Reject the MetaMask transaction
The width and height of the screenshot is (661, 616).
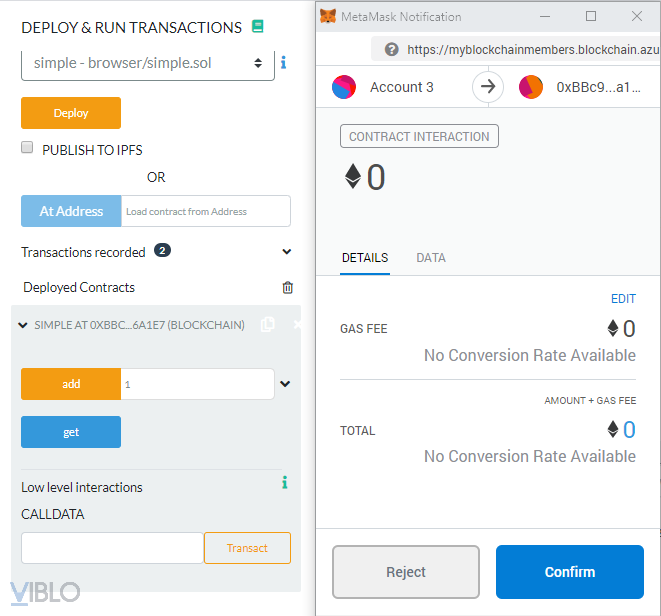pos(406,572)
